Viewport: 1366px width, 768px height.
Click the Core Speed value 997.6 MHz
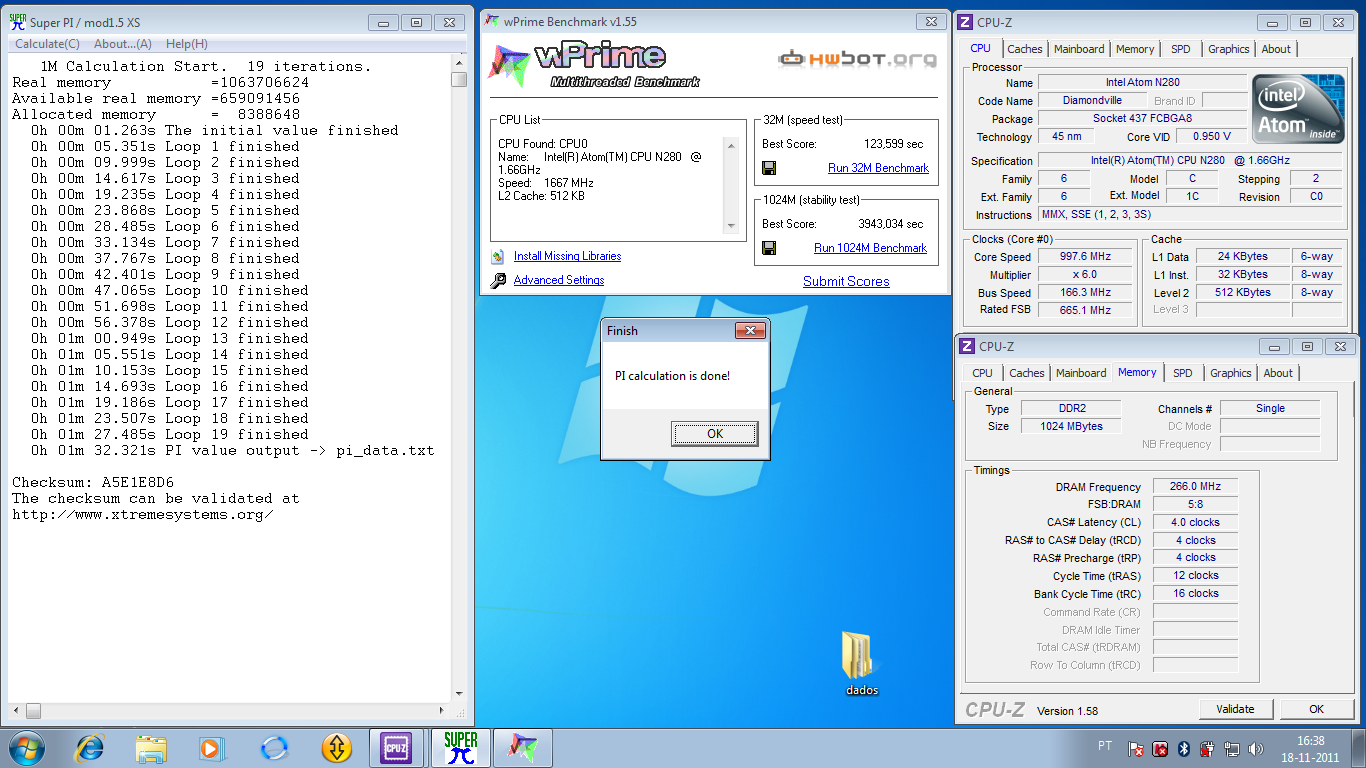(x=1086, y=257)
